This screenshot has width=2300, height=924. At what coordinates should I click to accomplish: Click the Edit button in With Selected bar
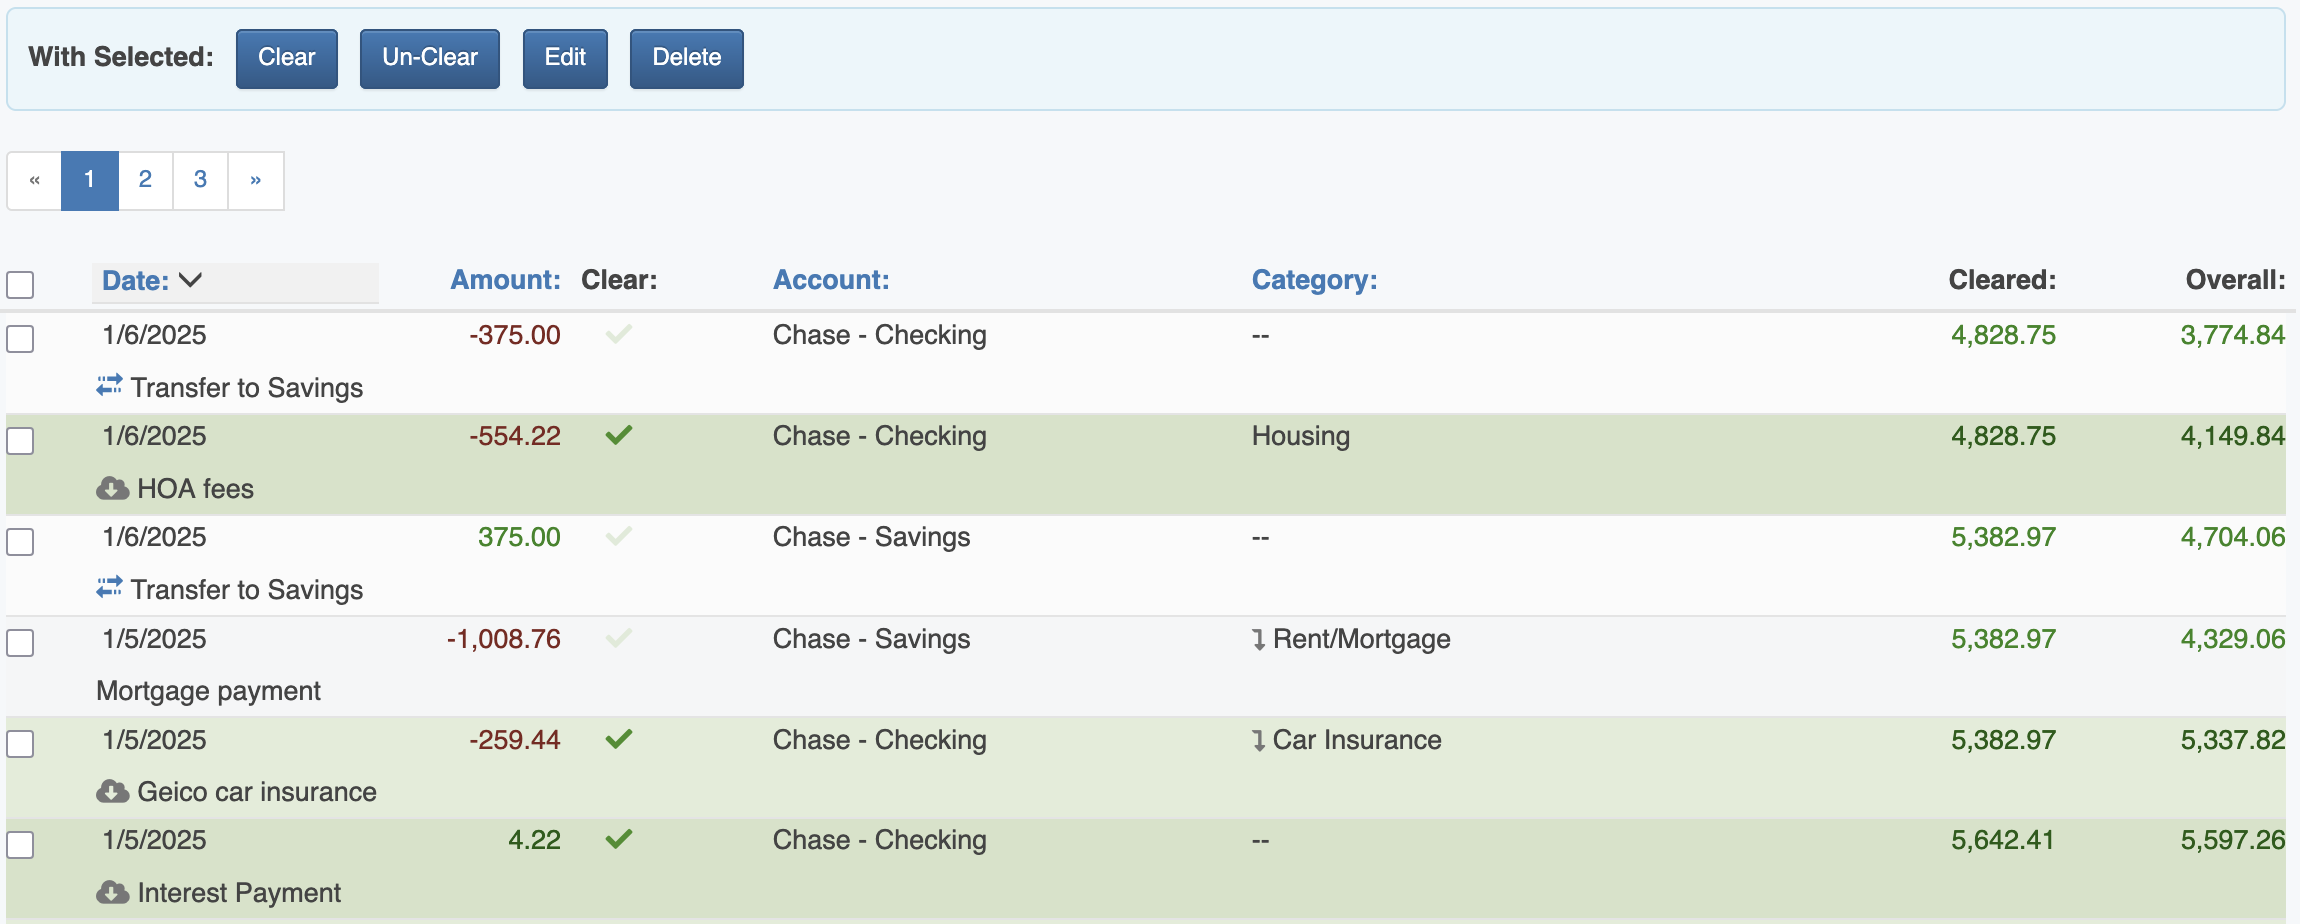click(564, 58)
